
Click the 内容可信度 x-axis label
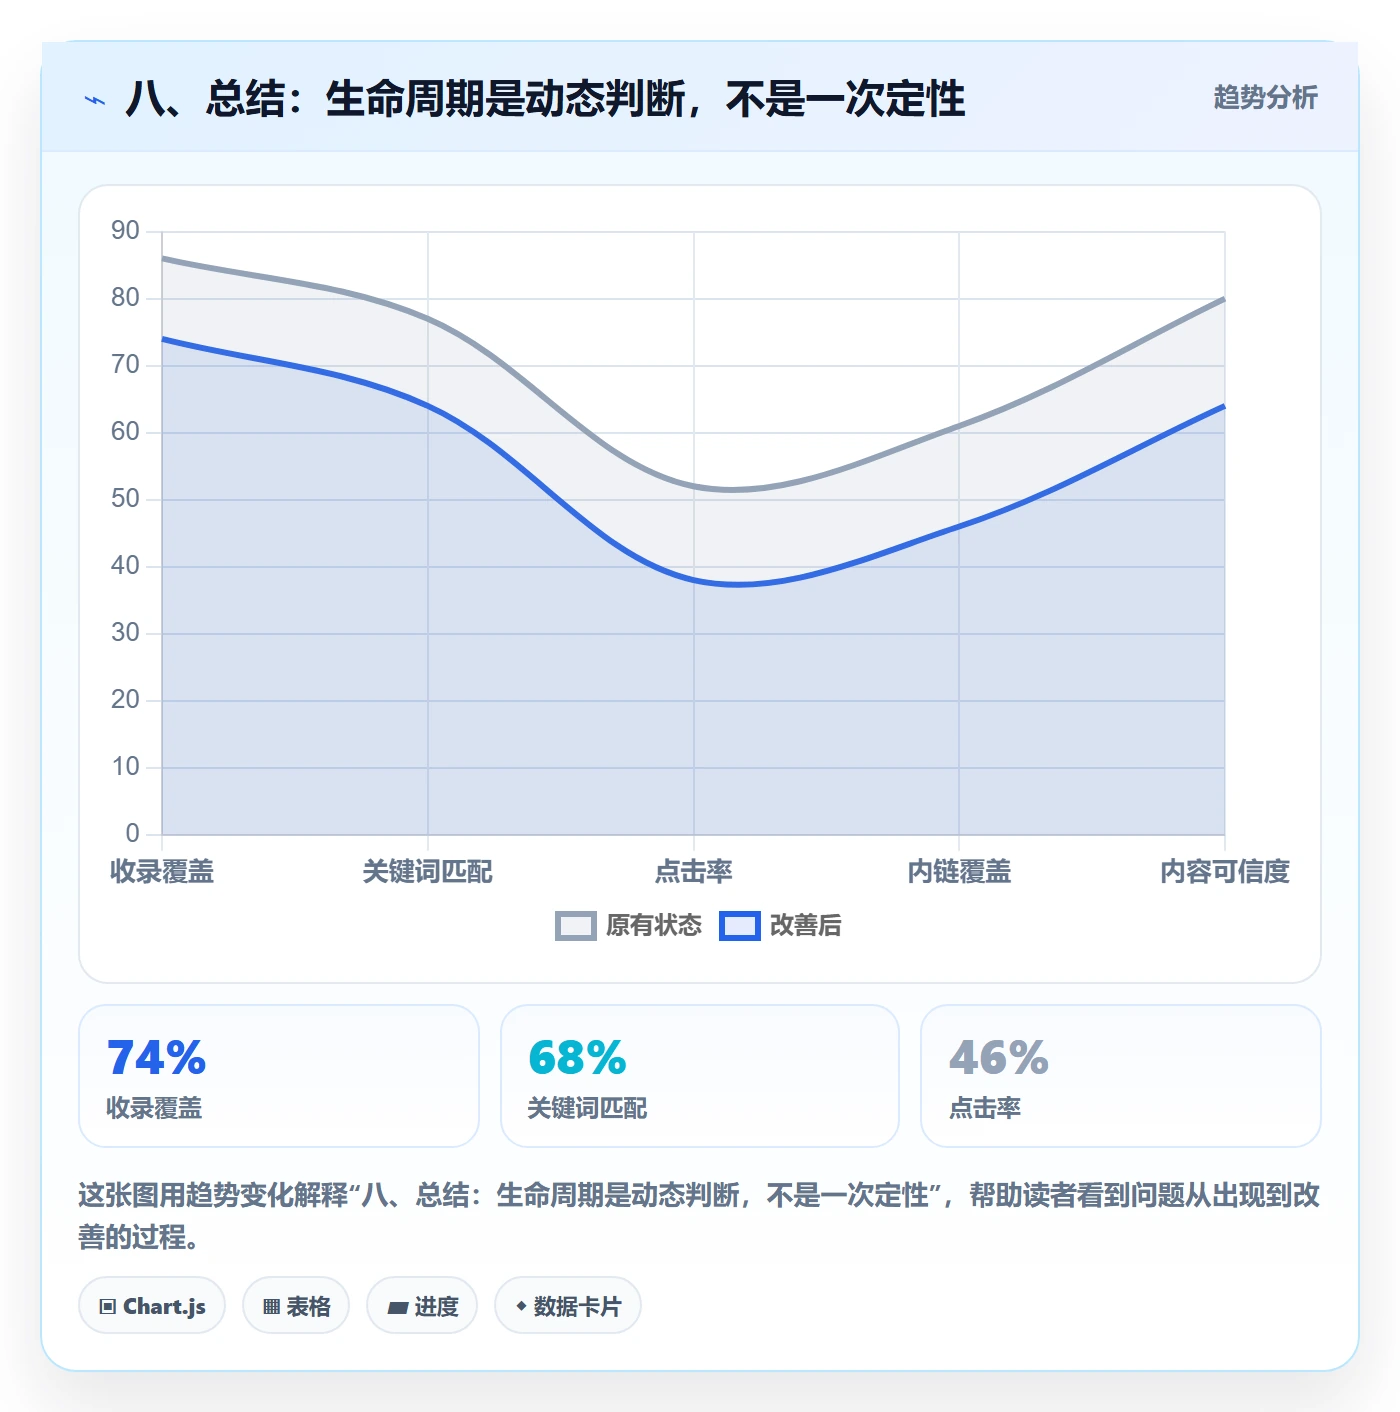coord(1225,872)
